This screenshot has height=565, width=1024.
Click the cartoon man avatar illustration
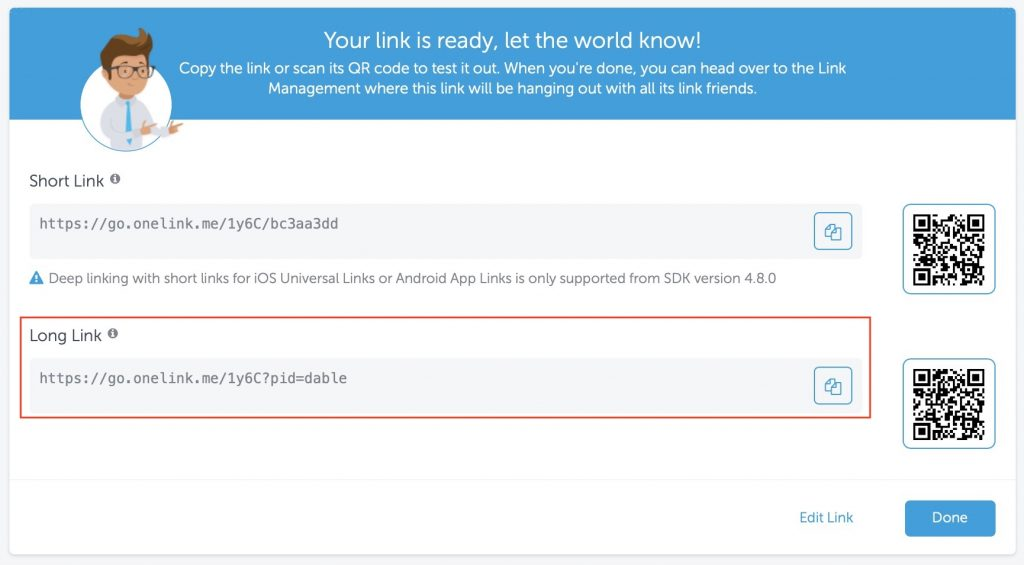click(128, 90)
